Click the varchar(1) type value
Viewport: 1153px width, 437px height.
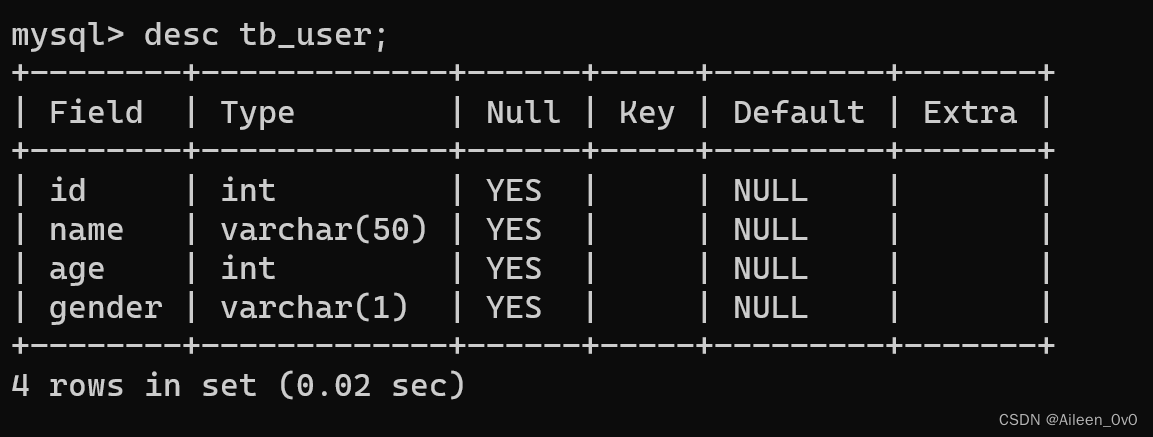tap(314, 307)
